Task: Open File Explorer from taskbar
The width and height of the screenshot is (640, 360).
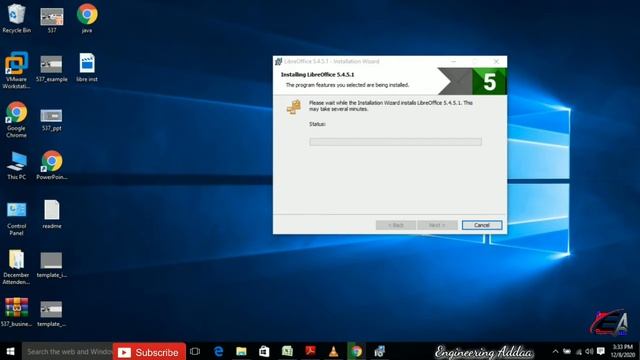Action: click(x=241, y=351)
